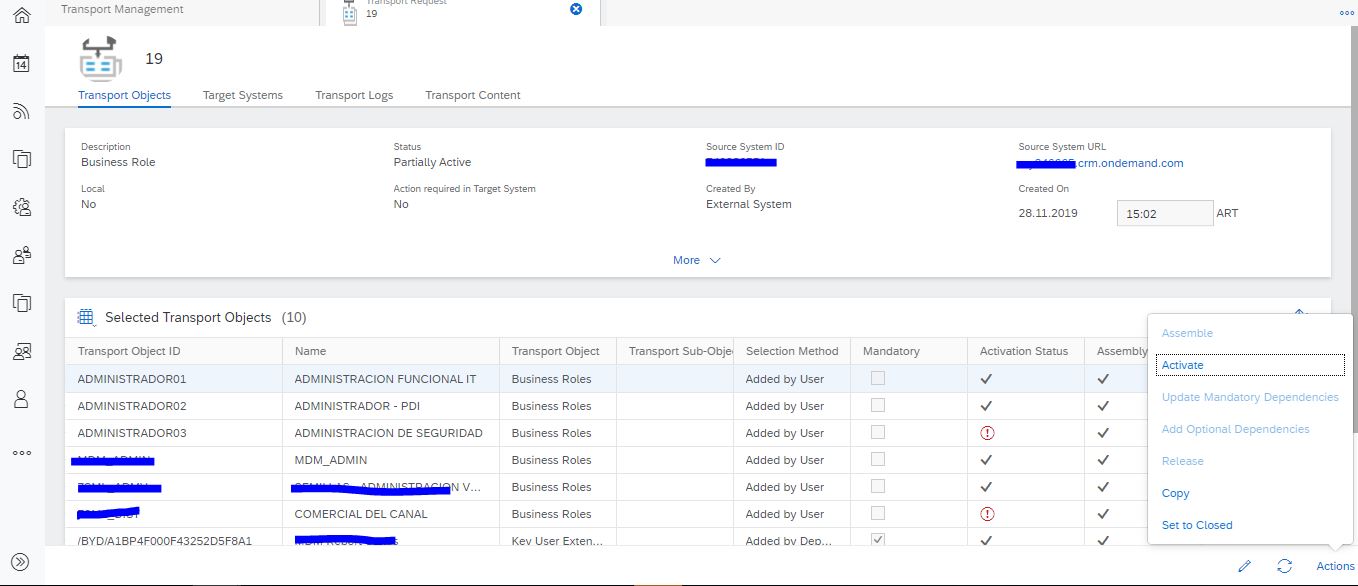Close the Transport Request 19 tab
Viewport: 1358px width, 586px height.
tap(576, 9)
